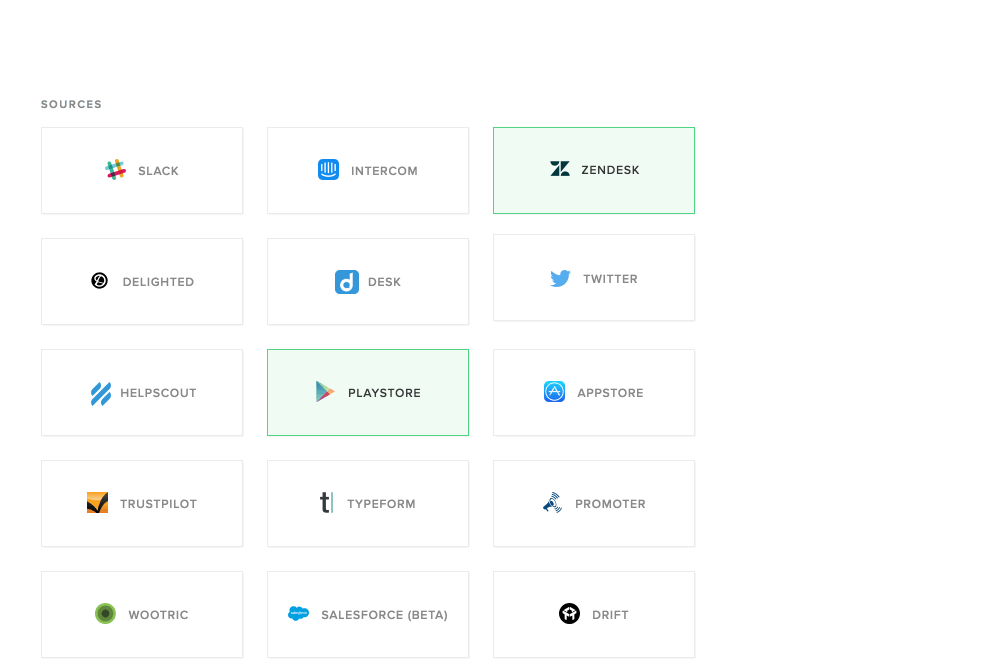Click the Intercom logo icon
Viewport: 986px width, 666px height.
[x=328, y=170]
